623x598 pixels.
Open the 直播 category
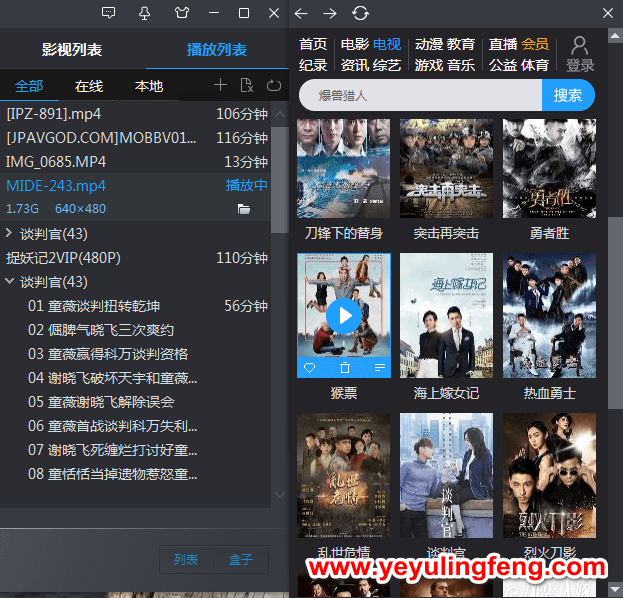(503, 44)
